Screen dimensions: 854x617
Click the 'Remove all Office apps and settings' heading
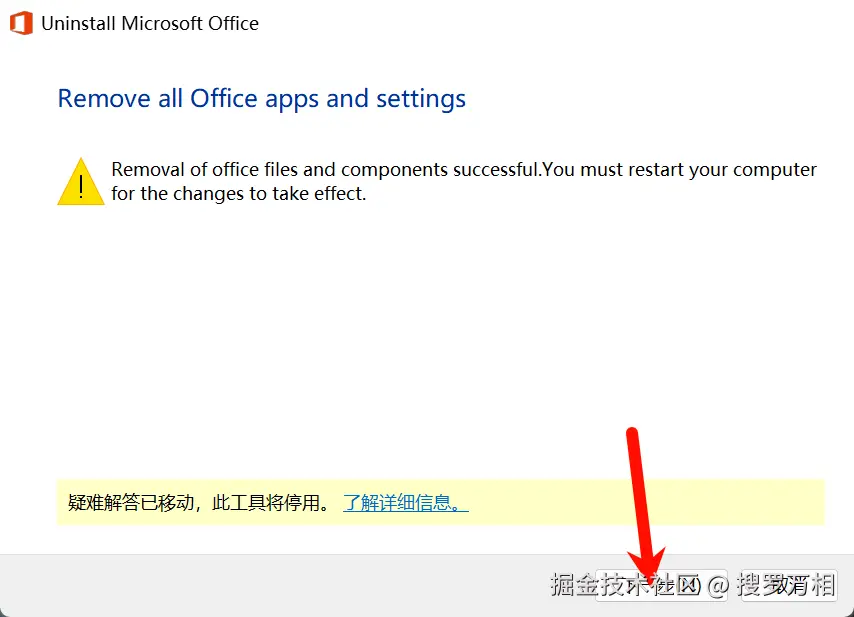point(261,99)
